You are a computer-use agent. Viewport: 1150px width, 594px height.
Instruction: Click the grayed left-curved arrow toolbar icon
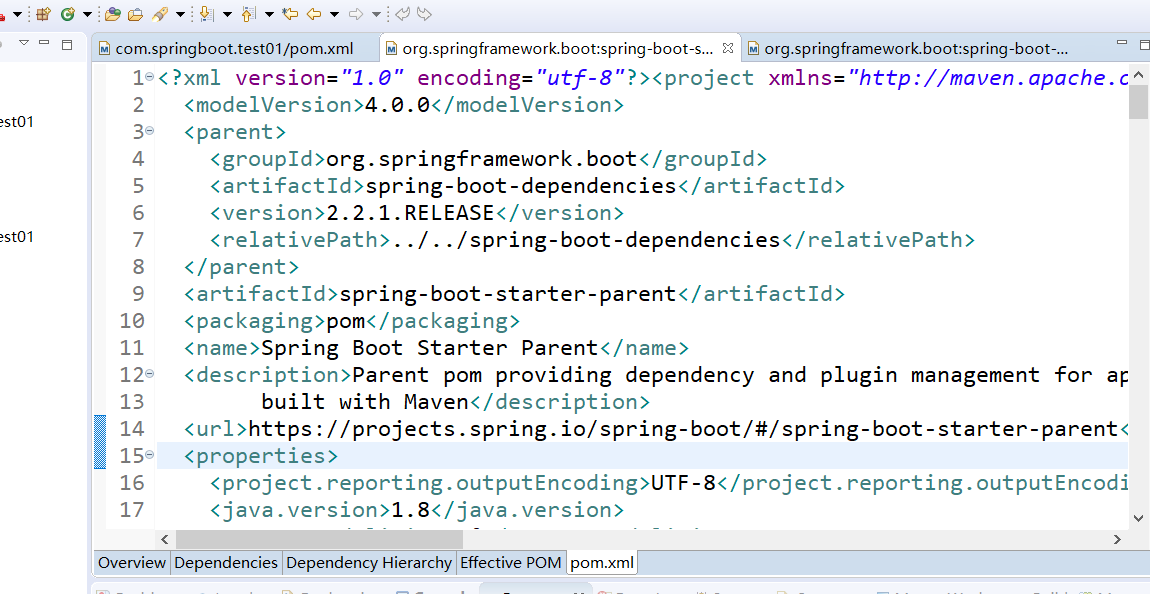click(402, 12)
